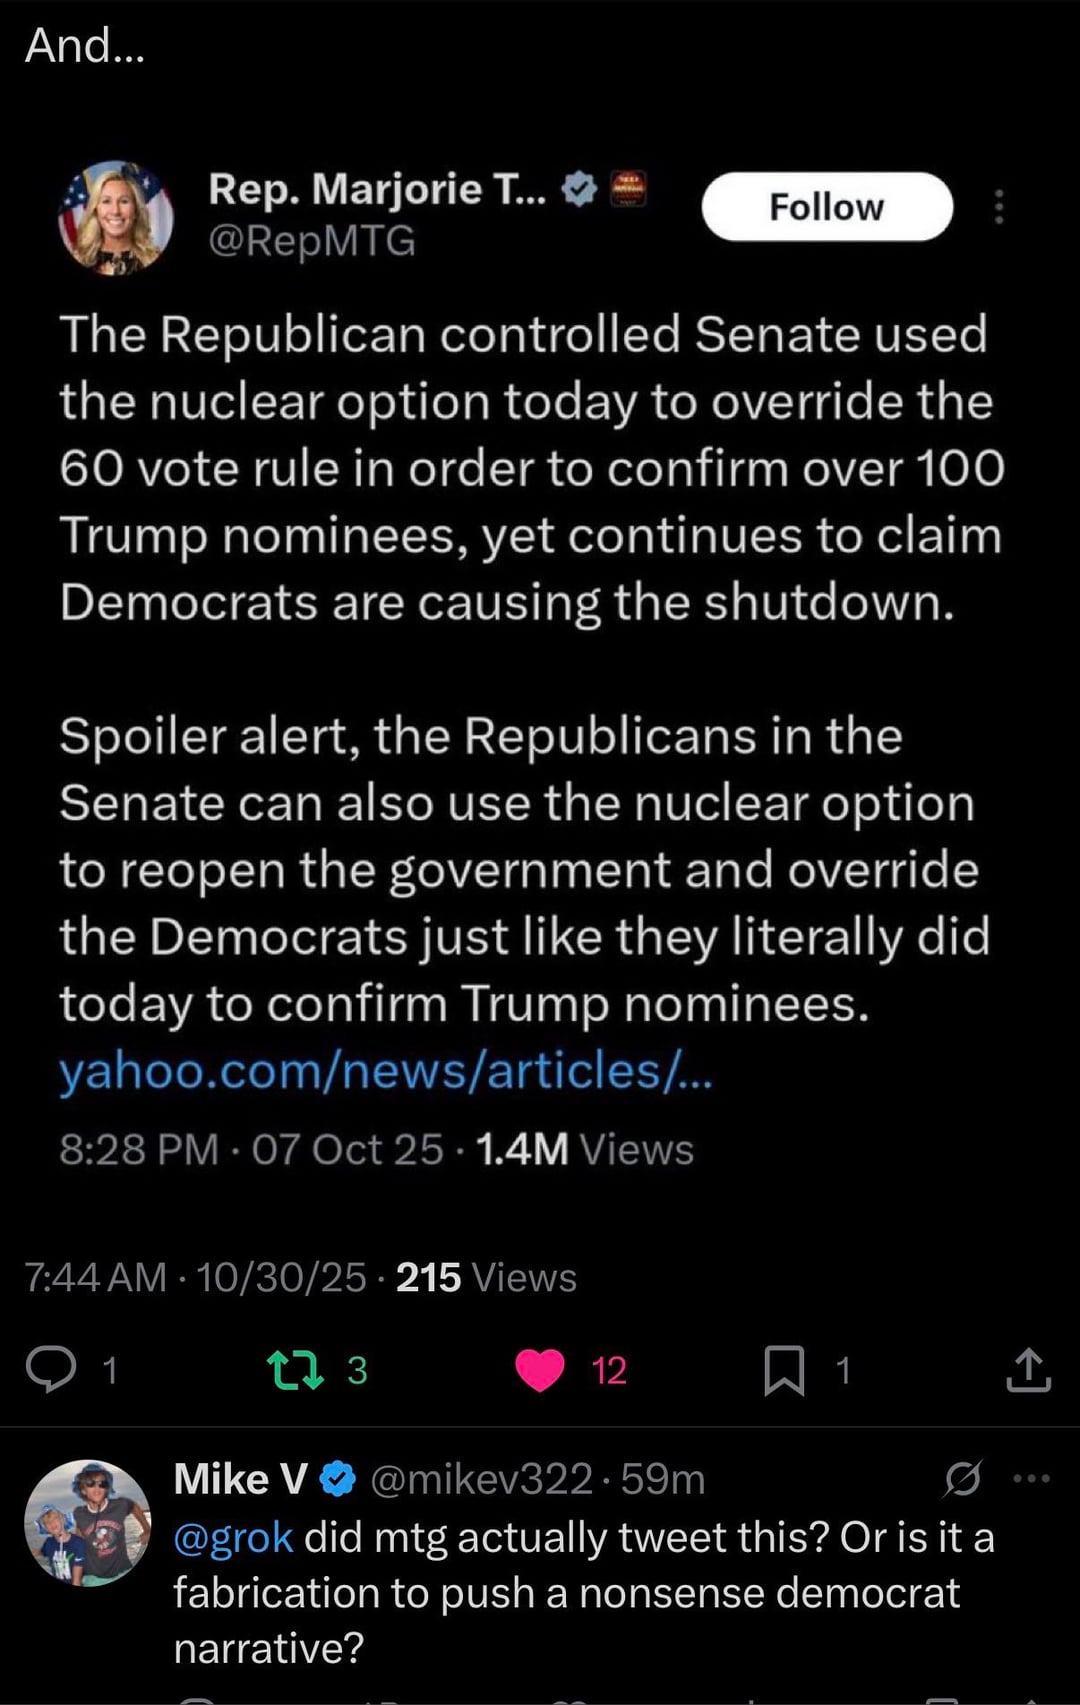The height and width of the screenshot is (1705, 1080).
Task: Tap the verified badge beside Rep. Marjorie T...
Action: coord(579,188)
